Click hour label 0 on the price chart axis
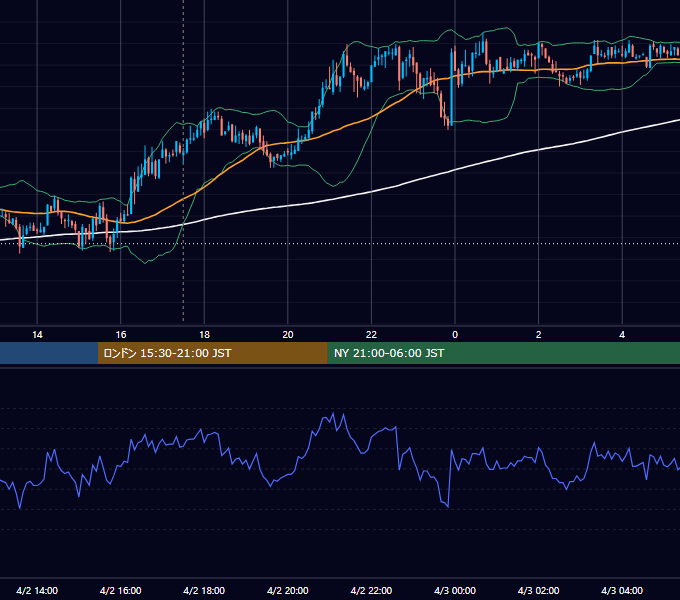The image size is (680, 600). point(455,335)
